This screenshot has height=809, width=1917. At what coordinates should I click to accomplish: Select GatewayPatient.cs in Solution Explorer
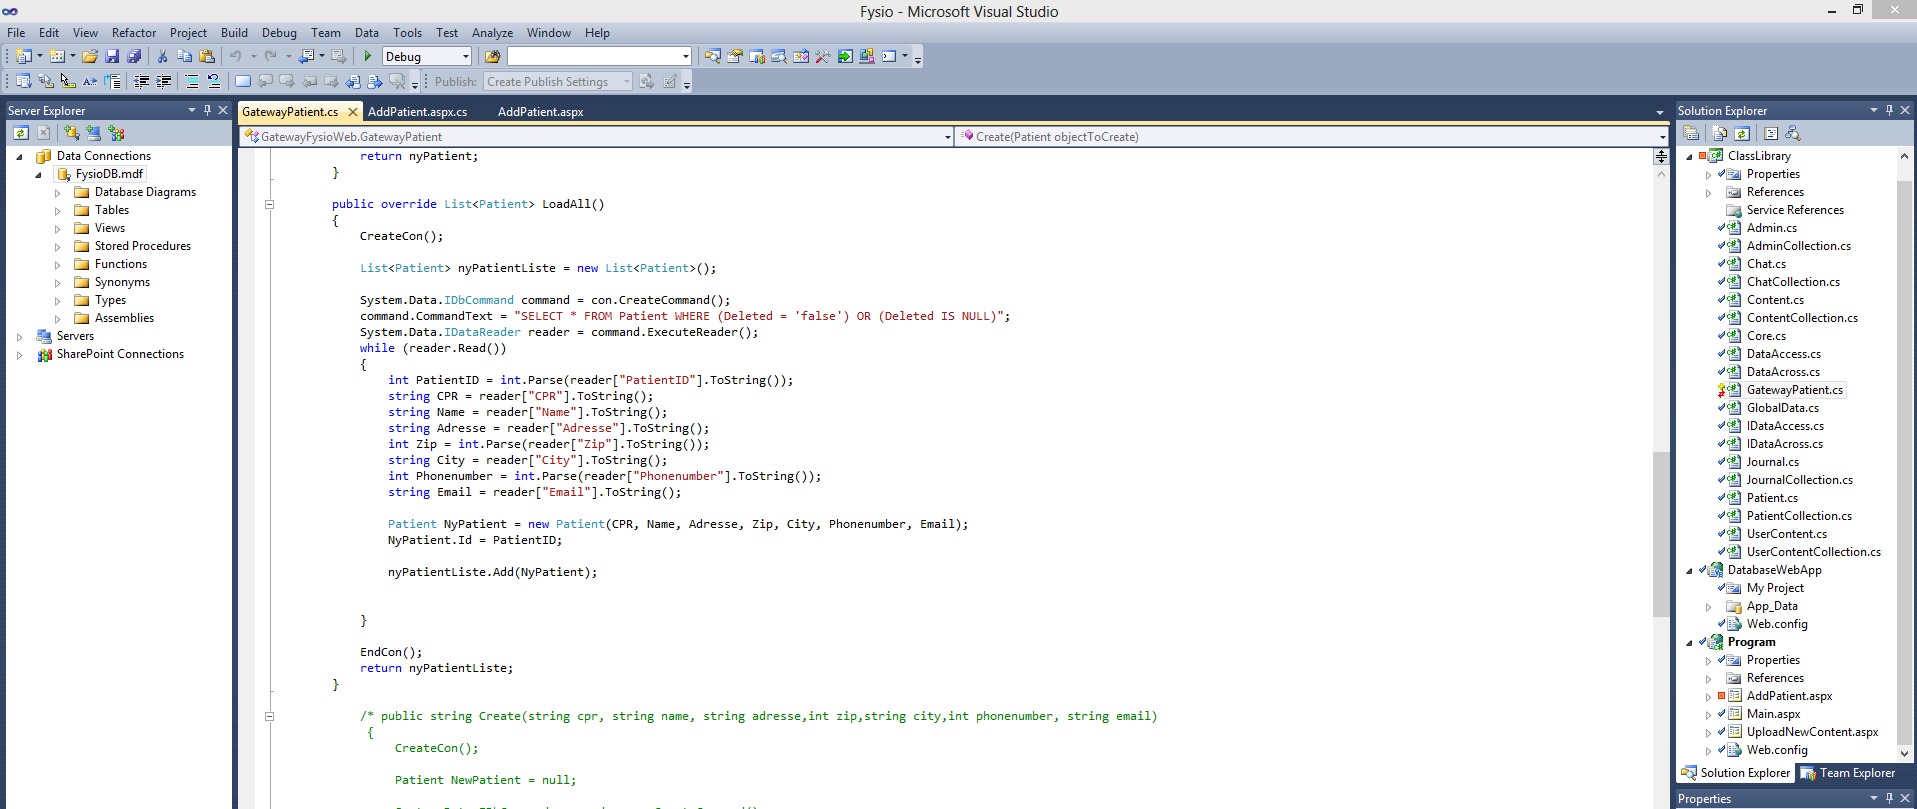[x=1794, y=390]
